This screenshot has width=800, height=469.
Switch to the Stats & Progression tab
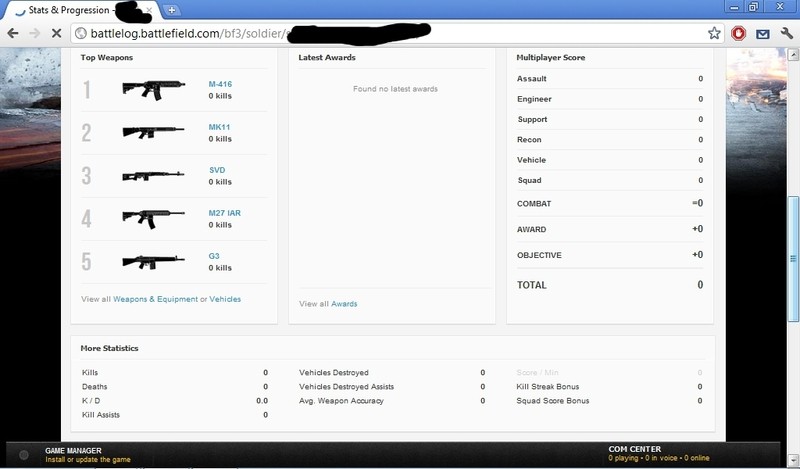pos(70,10)
